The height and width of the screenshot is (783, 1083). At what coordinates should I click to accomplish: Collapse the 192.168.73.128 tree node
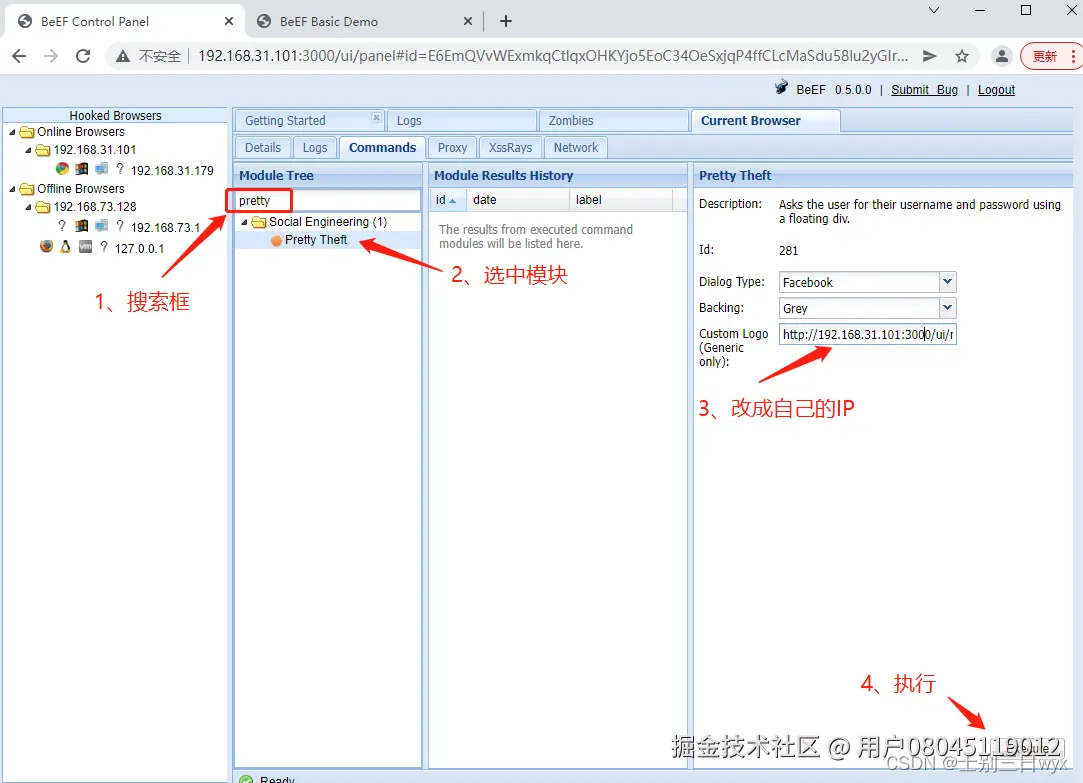click(28, 207)
